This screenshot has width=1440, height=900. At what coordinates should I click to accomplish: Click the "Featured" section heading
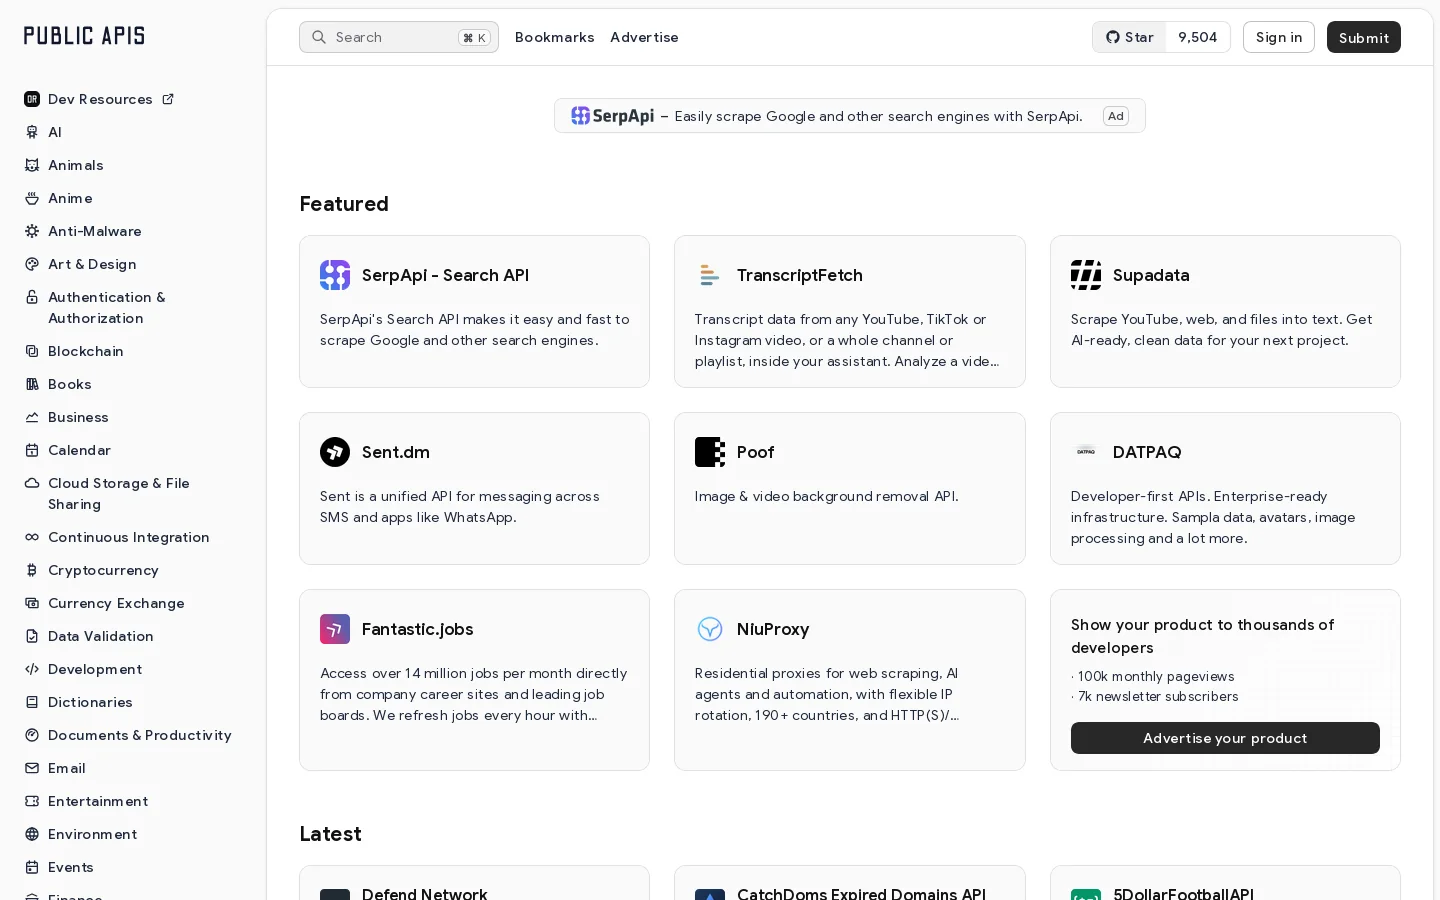click(x=344, y=204)
